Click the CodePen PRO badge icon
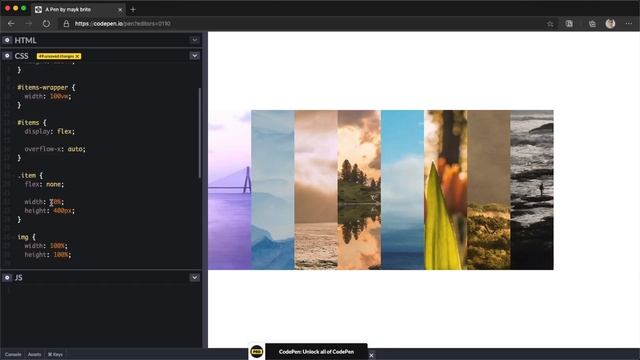Image resolution: width=640 pixels, height=360 pixels. coord(257,351)
